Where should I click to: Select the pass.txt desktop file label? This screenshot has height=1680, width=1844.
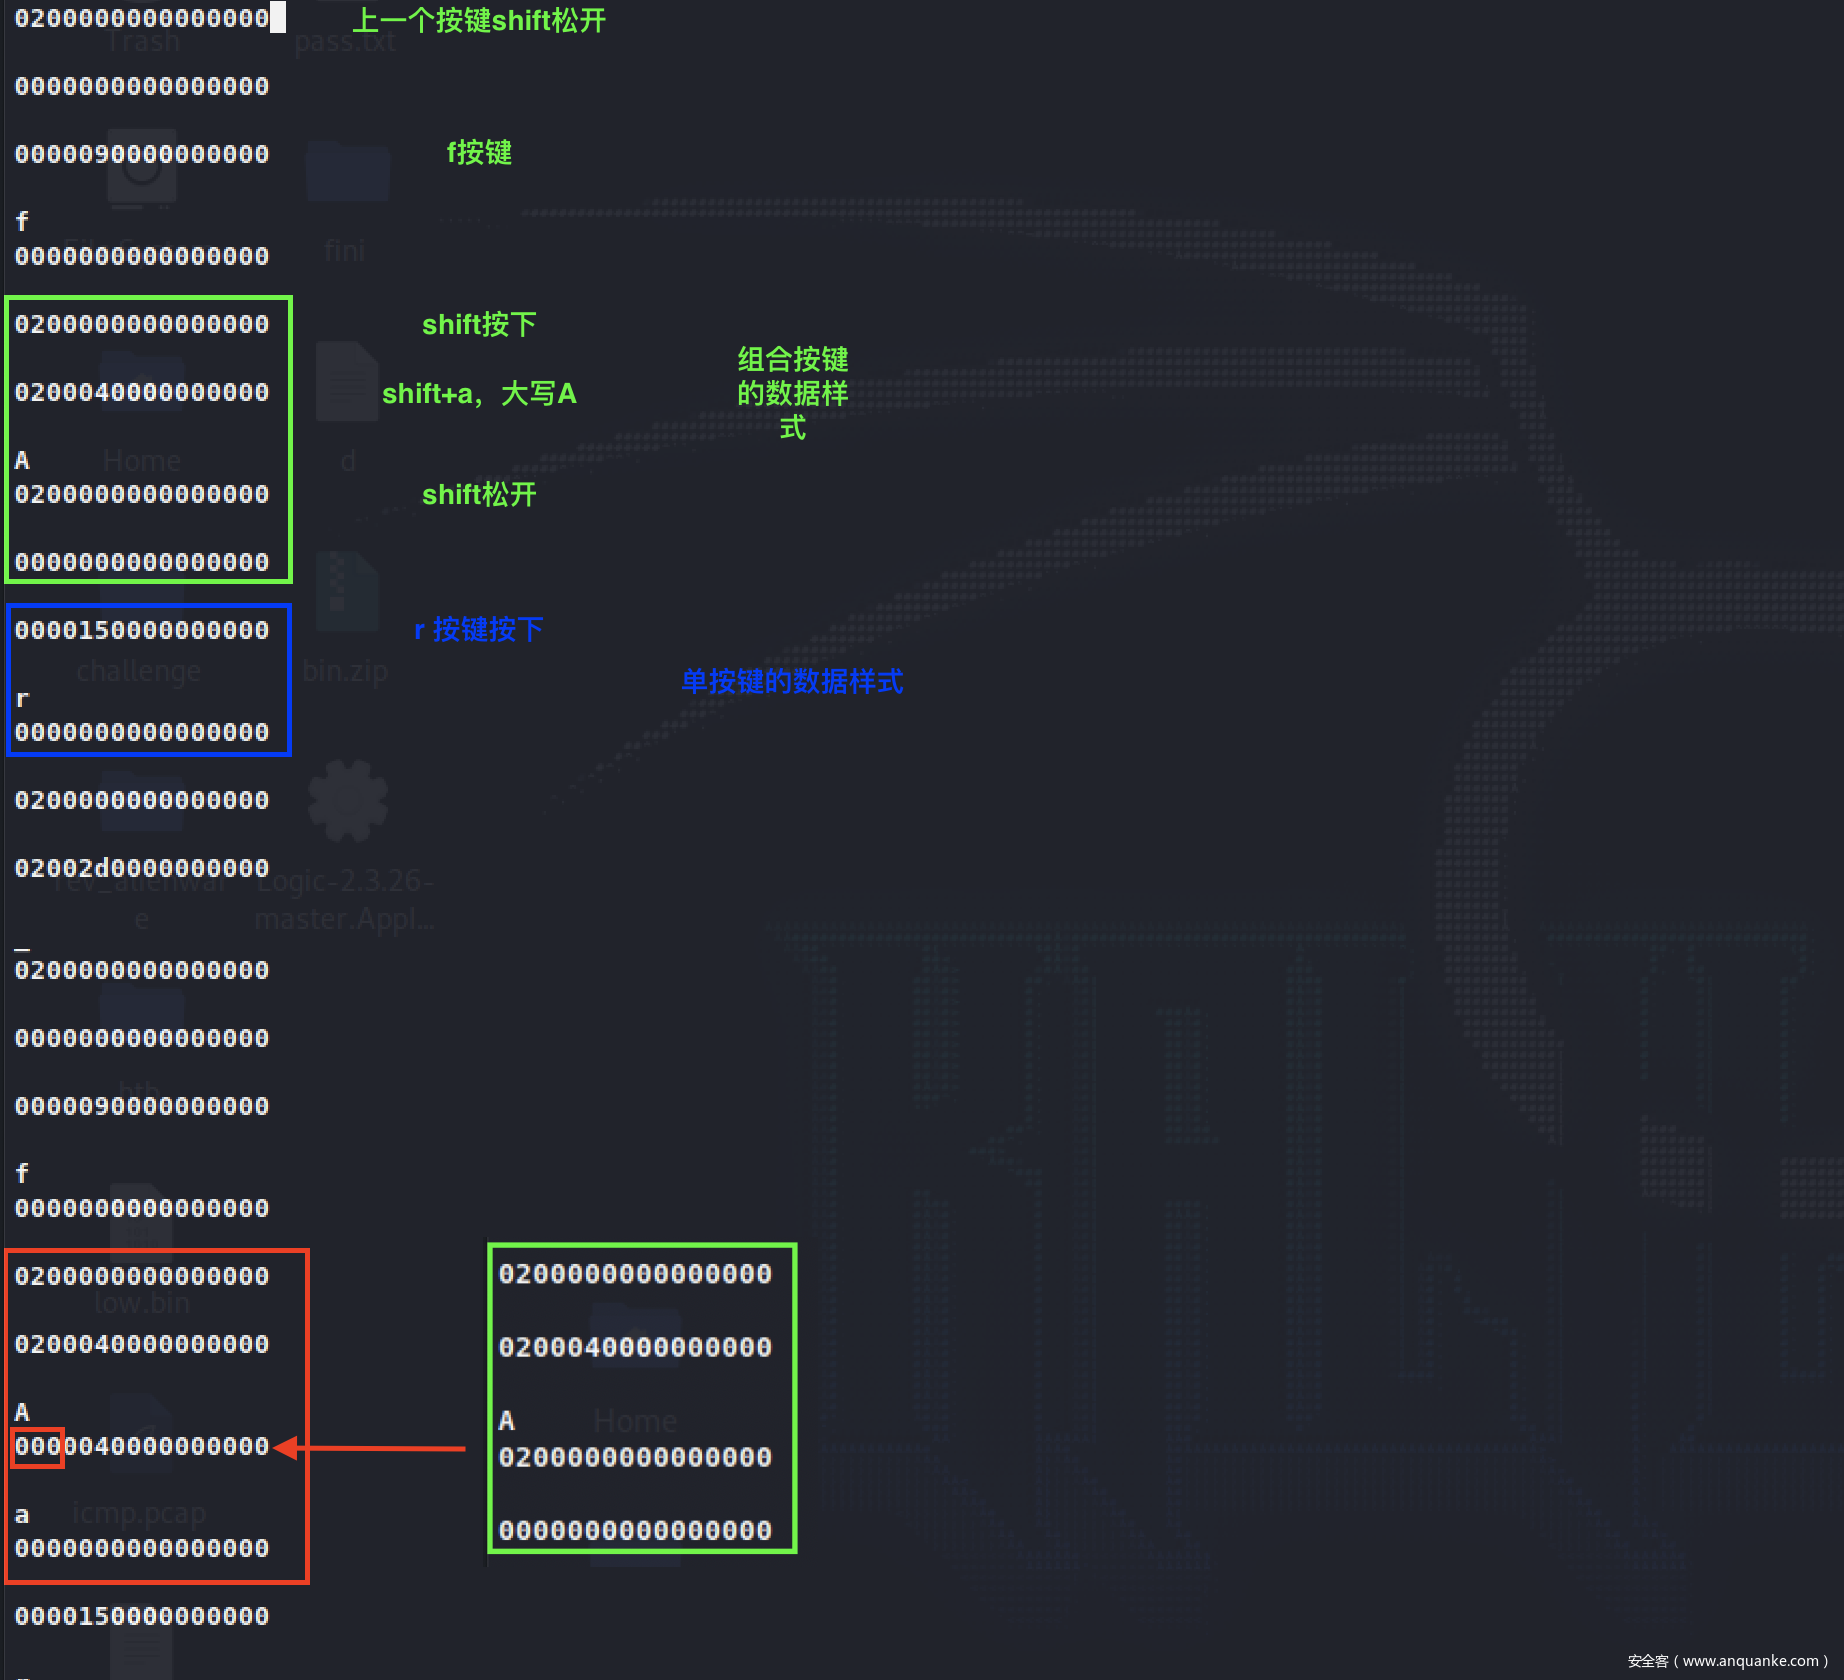(345, 42)
